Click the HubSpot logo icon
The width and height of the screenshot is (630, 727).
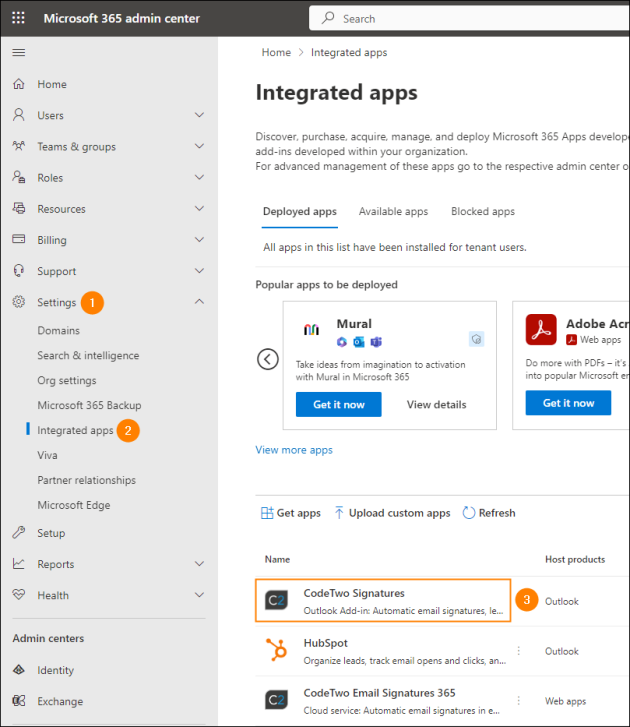276,649
